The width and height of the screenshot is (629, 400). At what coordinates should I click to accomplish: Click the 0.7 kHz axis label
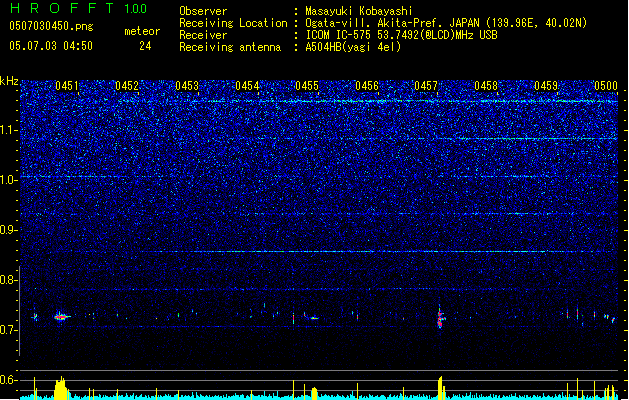(9, 330)
